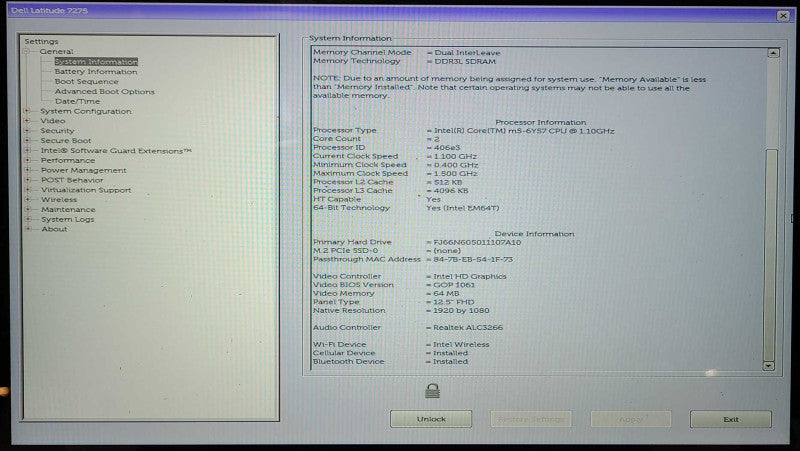Screen dimensions: 800x451
Task: Select System Information in the tree
Action: 96,62
